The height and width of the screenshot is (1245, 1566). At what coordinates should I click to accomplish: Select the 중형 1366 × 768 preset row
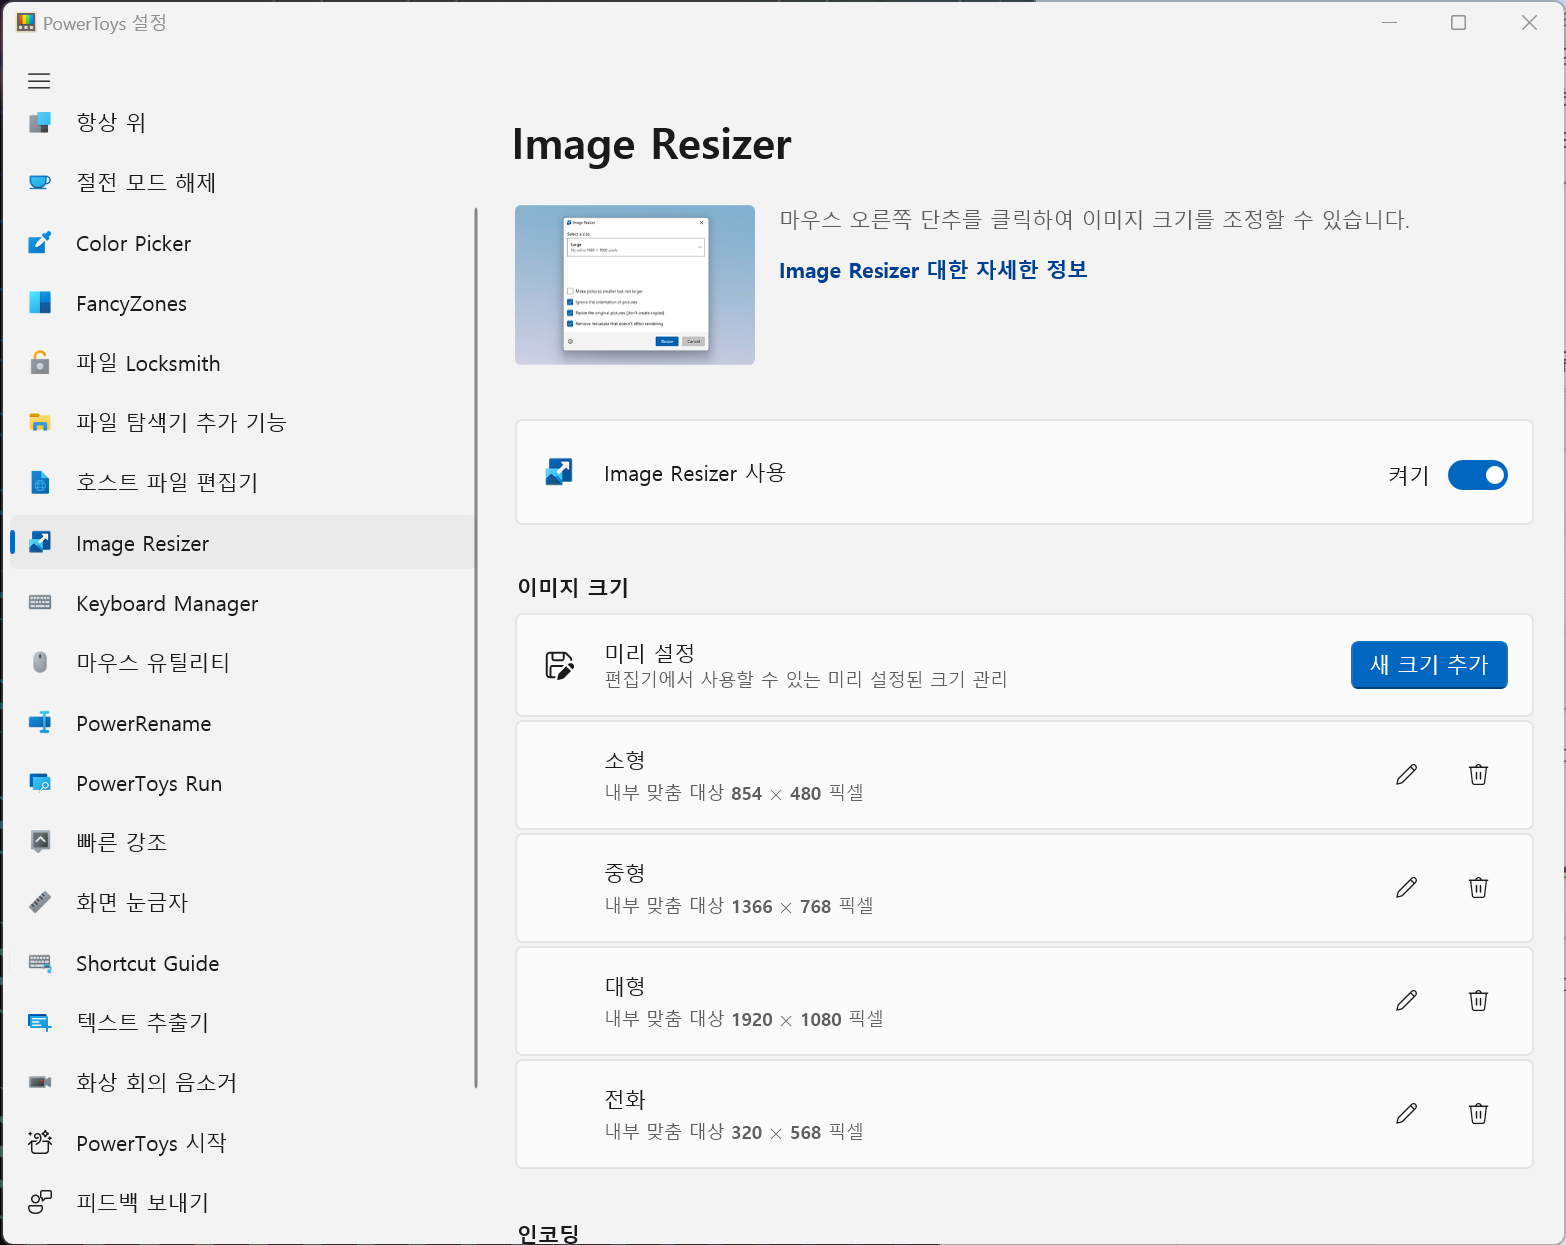[x=1024, y=888]
